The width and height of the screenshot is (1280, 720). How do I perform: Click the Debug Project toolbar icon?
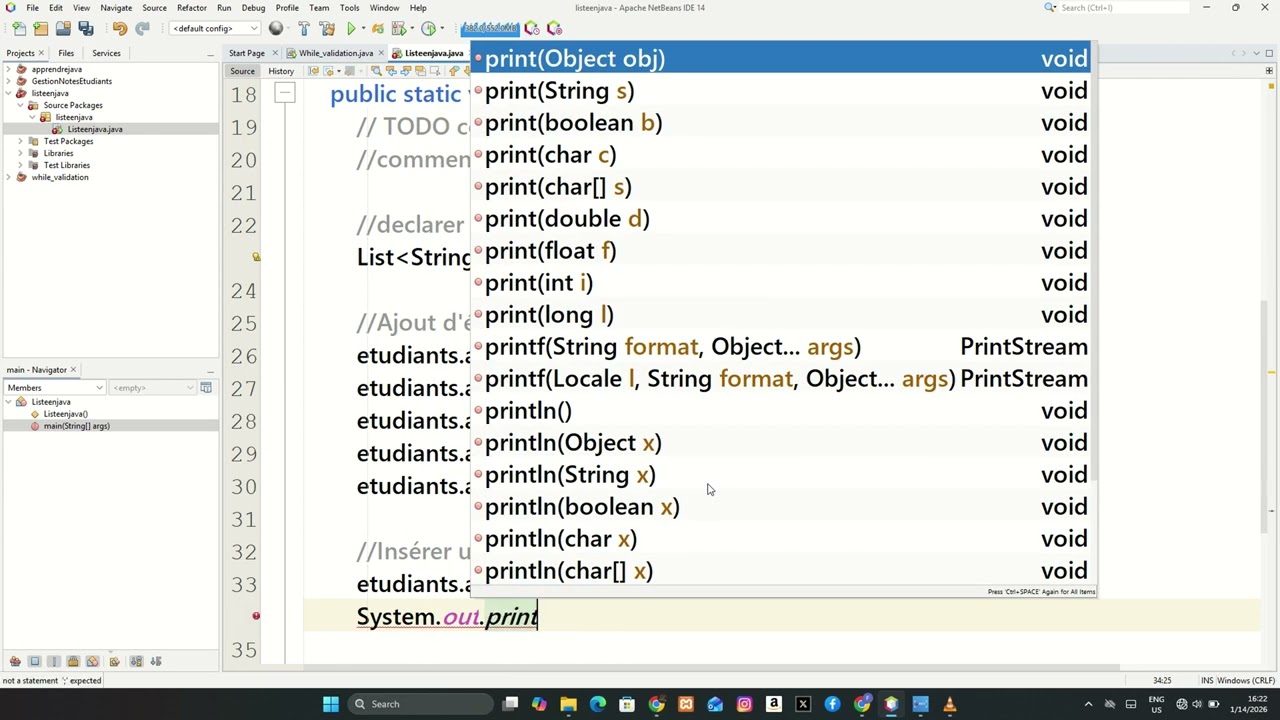click(399, 28)
